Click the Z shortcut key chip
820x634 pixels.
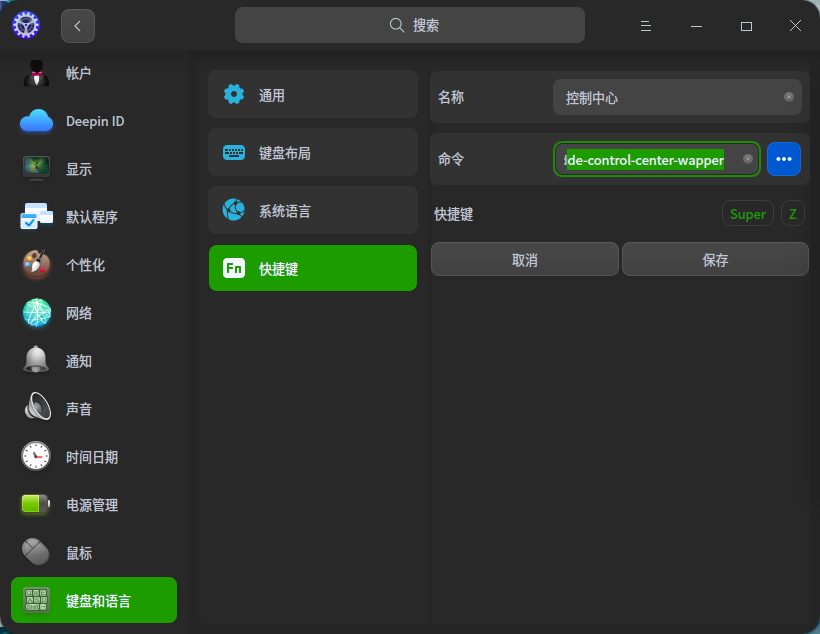[x=793, y=213]
